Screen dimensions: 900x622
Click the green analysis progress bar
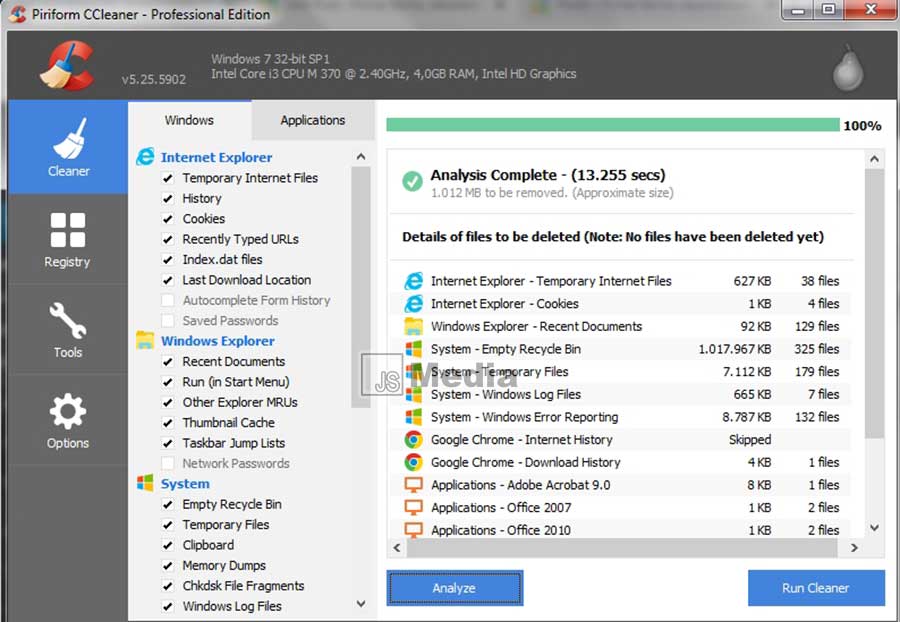click(x=612, y=125)
